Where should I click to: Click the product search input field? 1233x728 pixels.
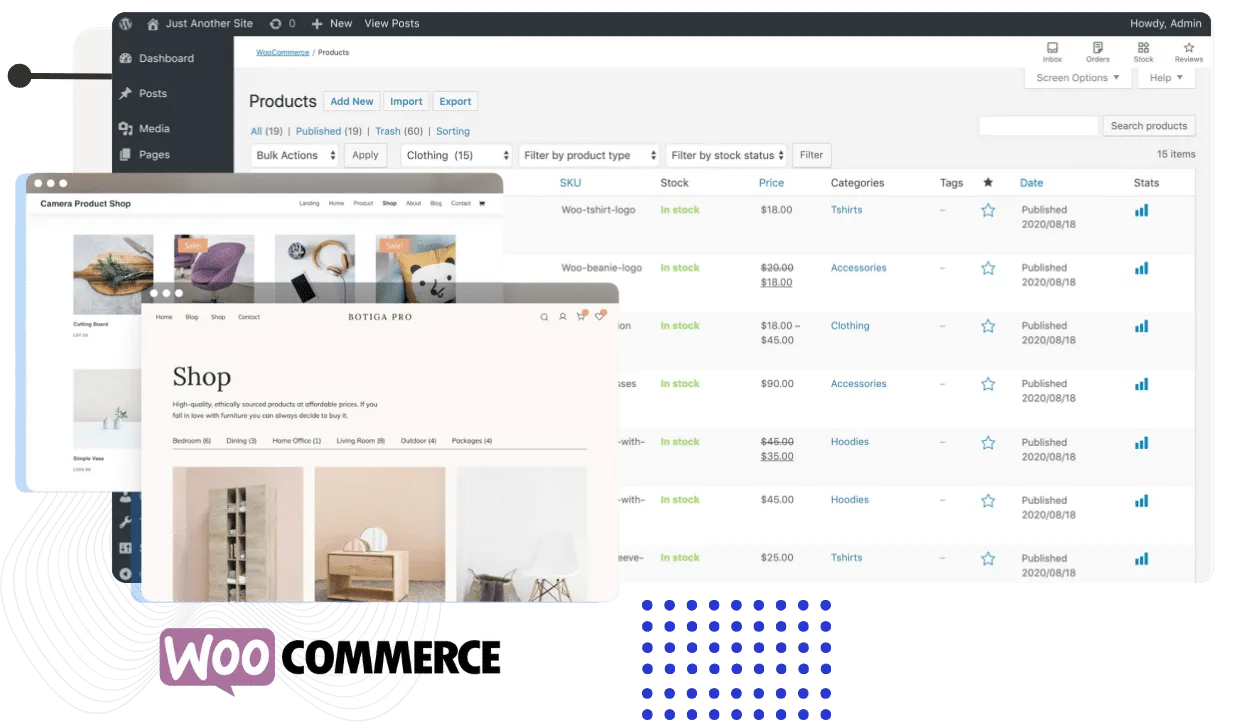coord(1038,126)
